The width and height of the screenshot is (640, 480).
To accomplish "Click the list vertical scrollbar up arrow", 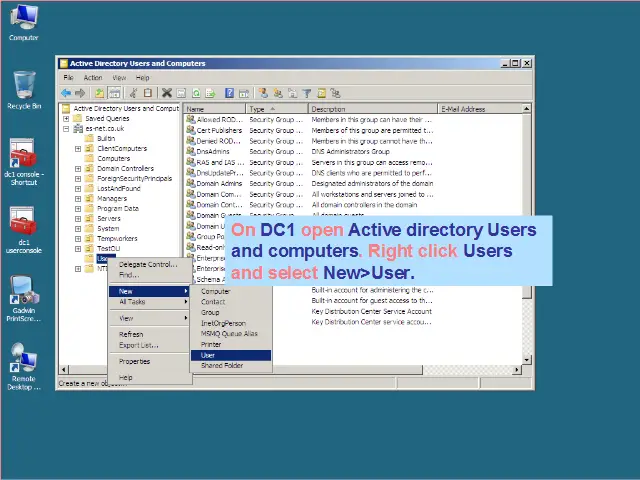I will coord(527,109).
